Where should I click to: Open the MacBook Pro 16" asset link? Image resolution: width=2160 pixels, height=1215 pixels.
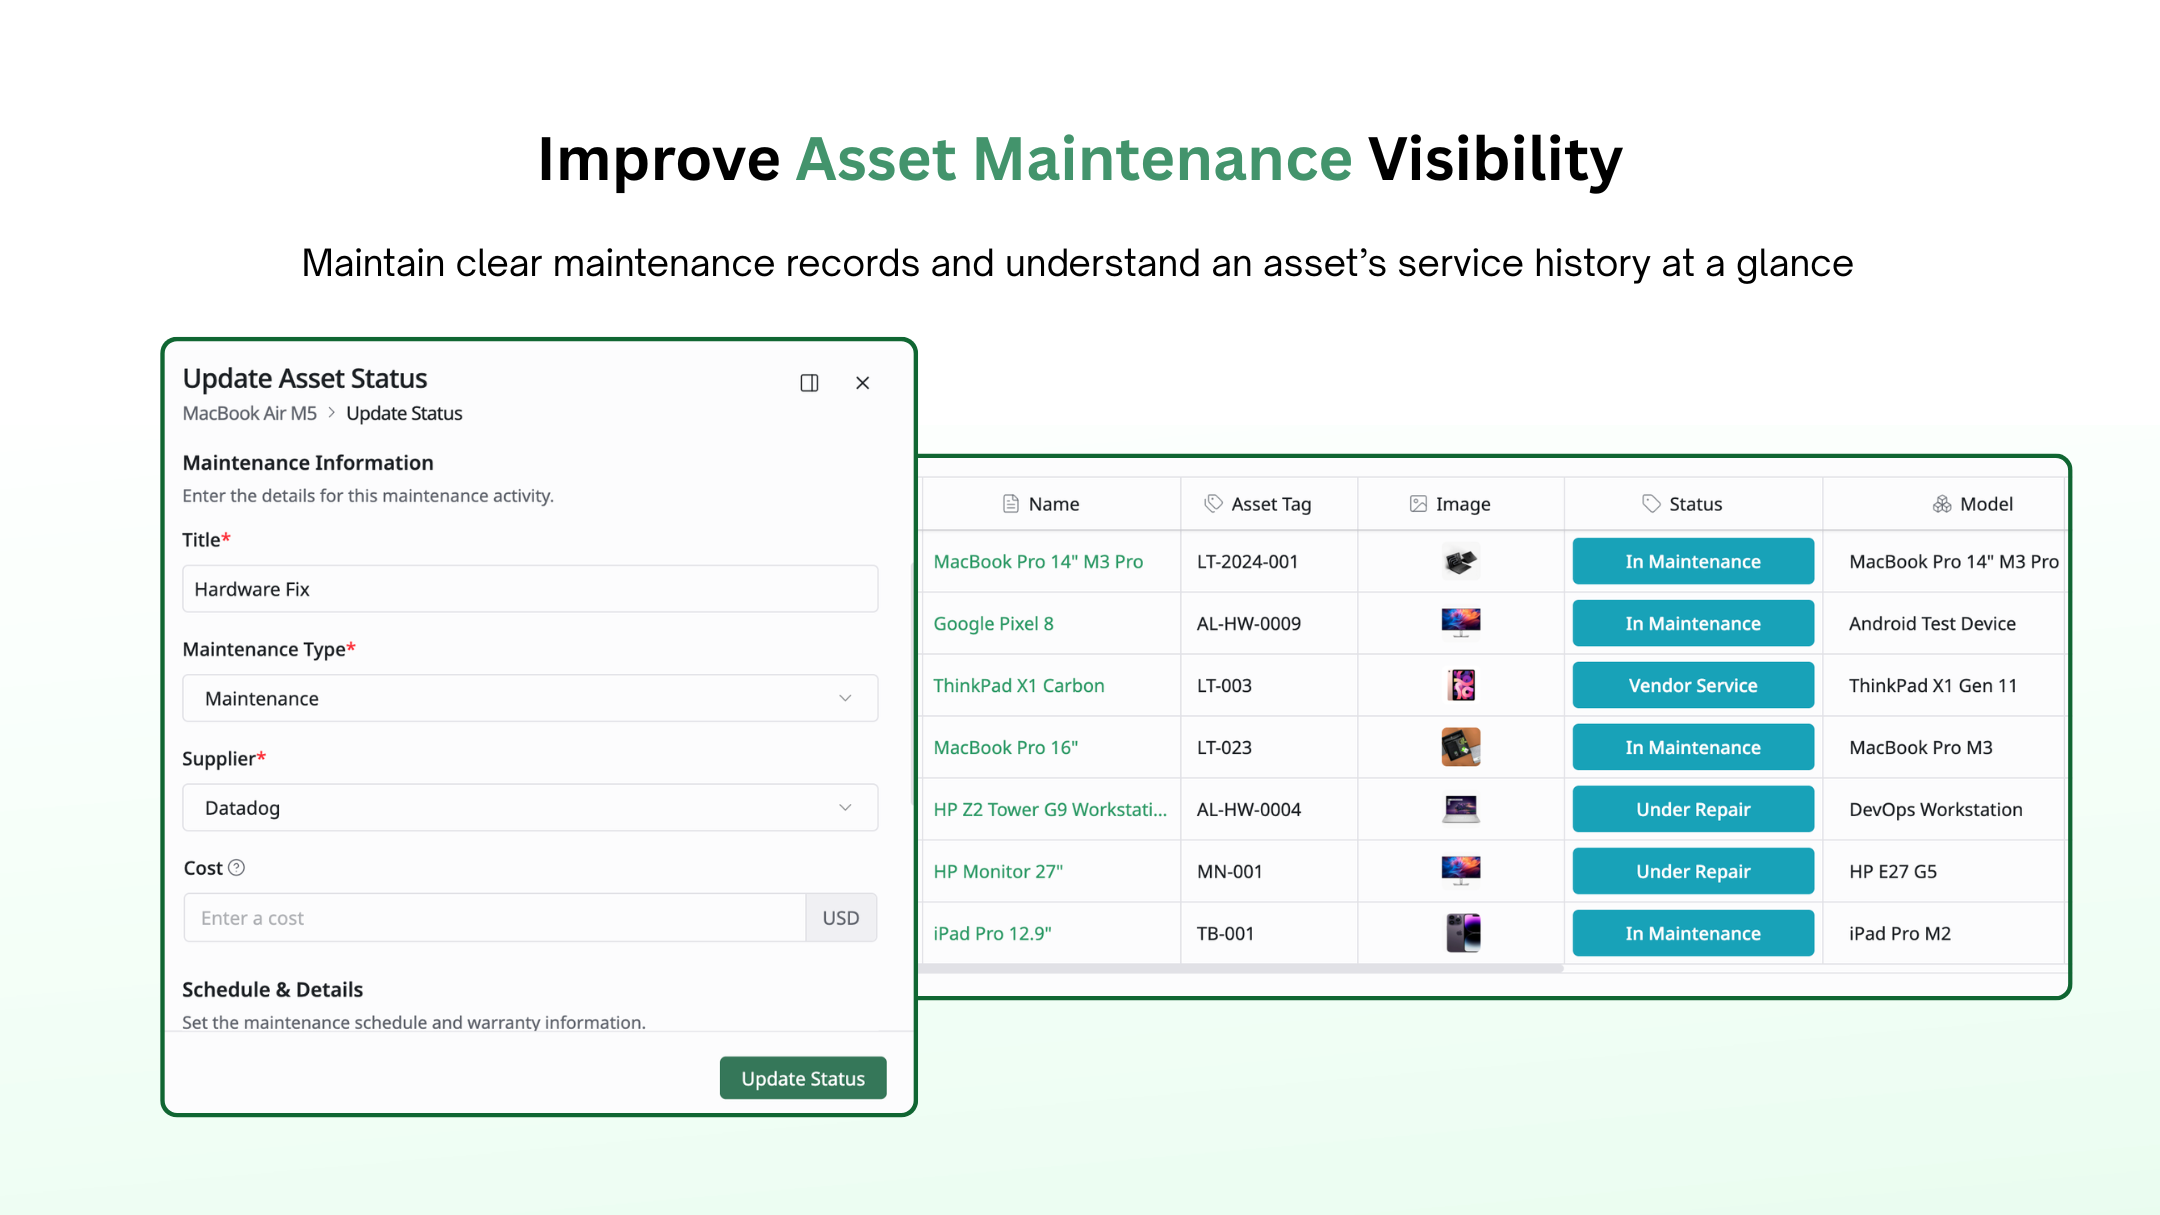pyautogui.click(x=1005, y=748)
